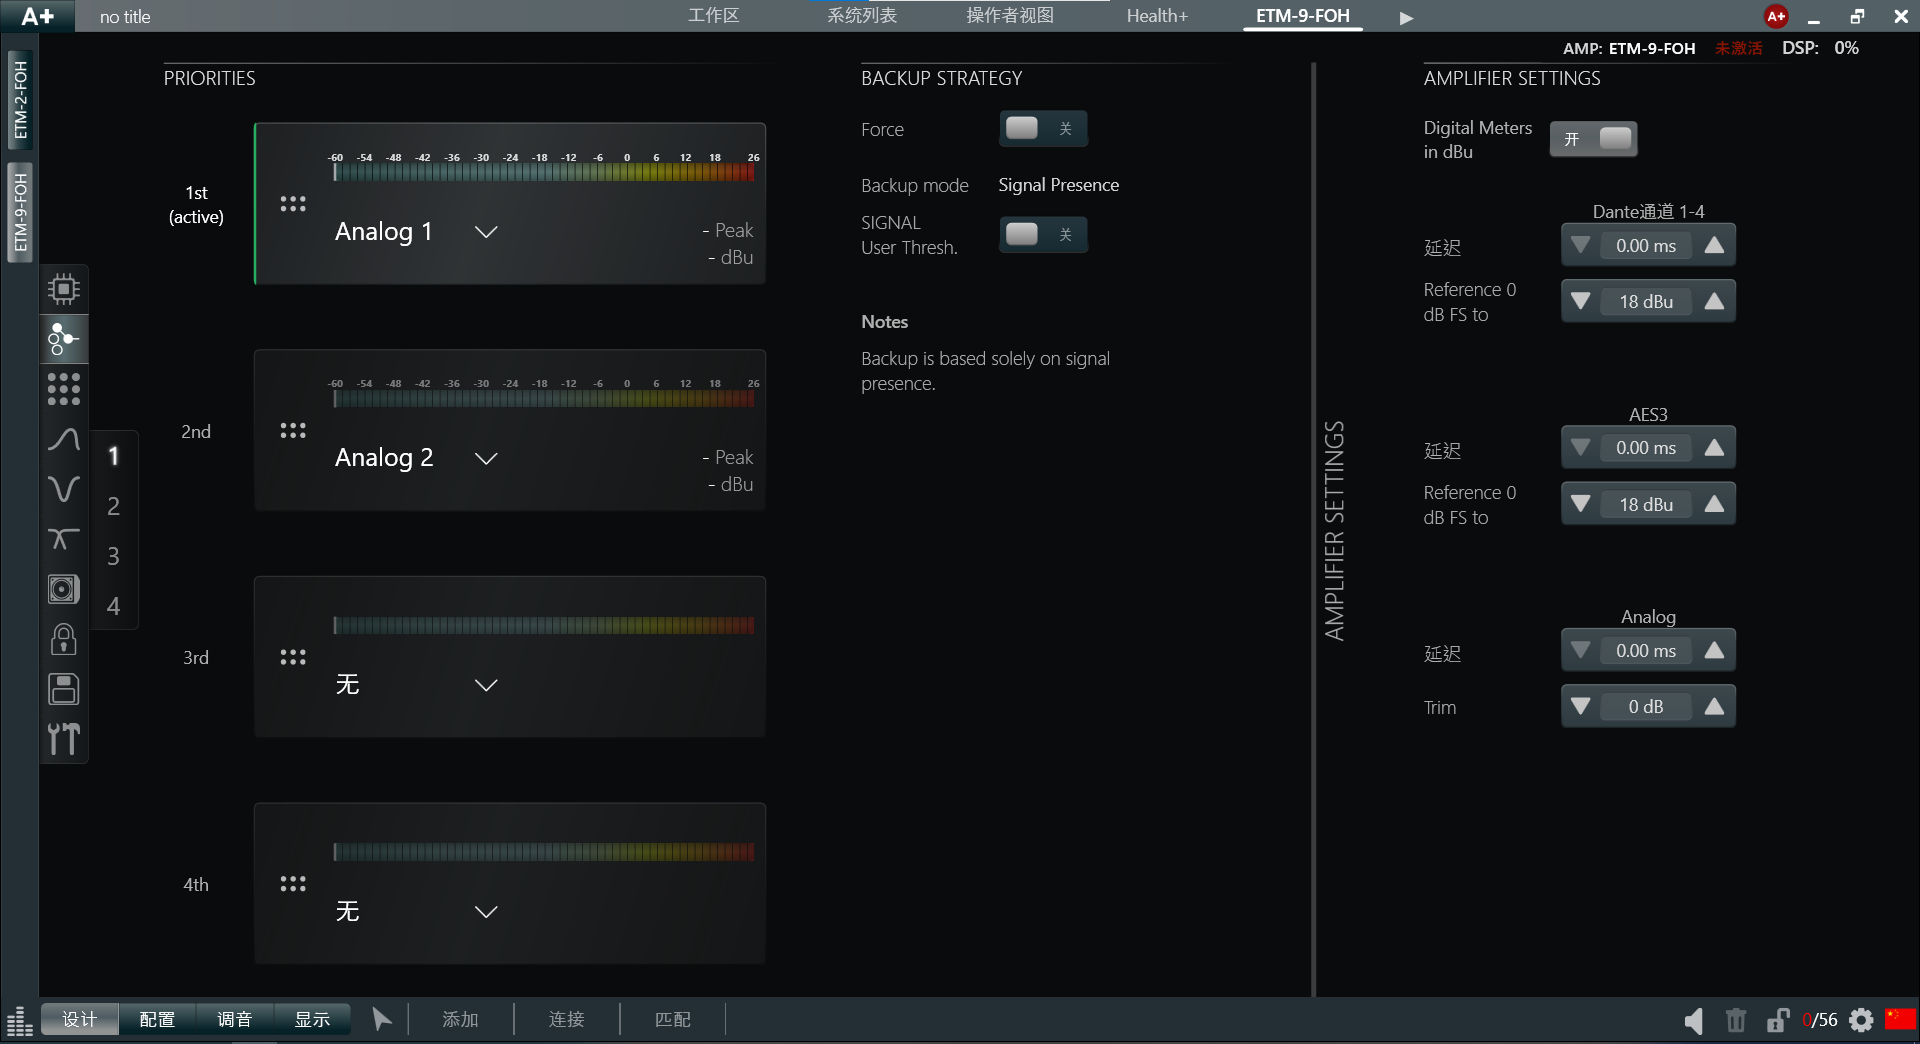Turn off Digital Meters in dBu switch
This screenshot has height=1044, width=1920.
tap(1593, 139)
